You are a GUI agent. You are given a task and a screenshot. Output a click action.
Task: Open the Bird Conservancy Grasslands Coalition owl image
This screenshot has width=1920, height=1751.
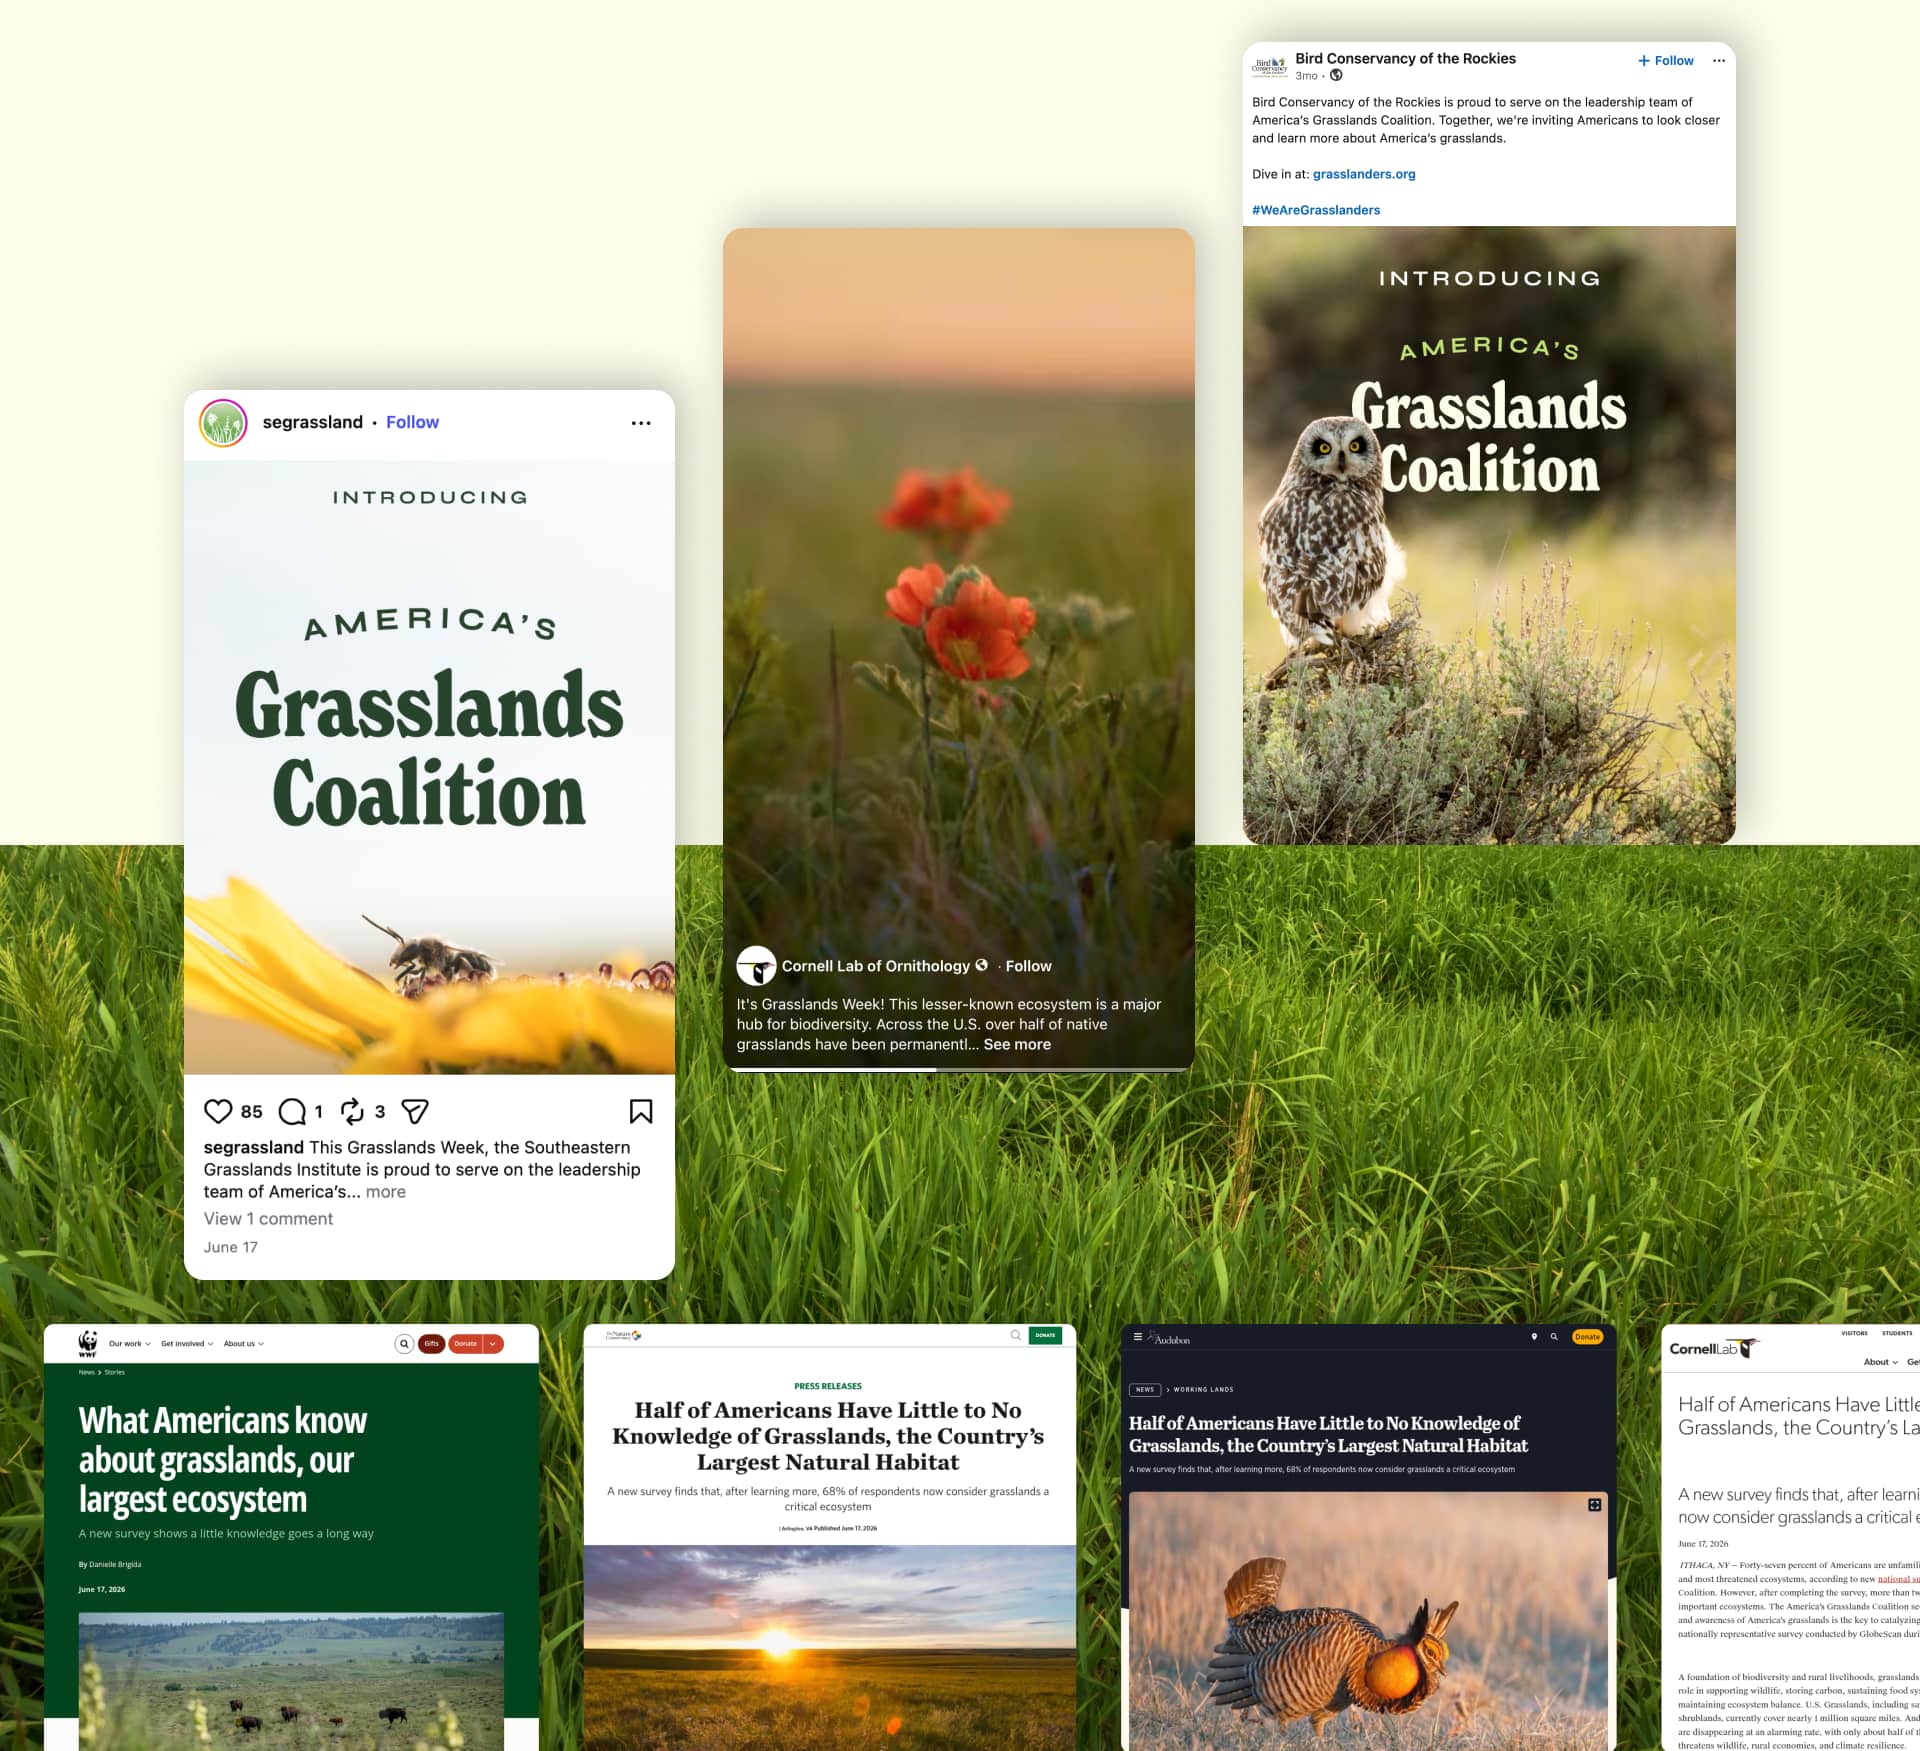pyautogui.click(x=1489, y=535)
